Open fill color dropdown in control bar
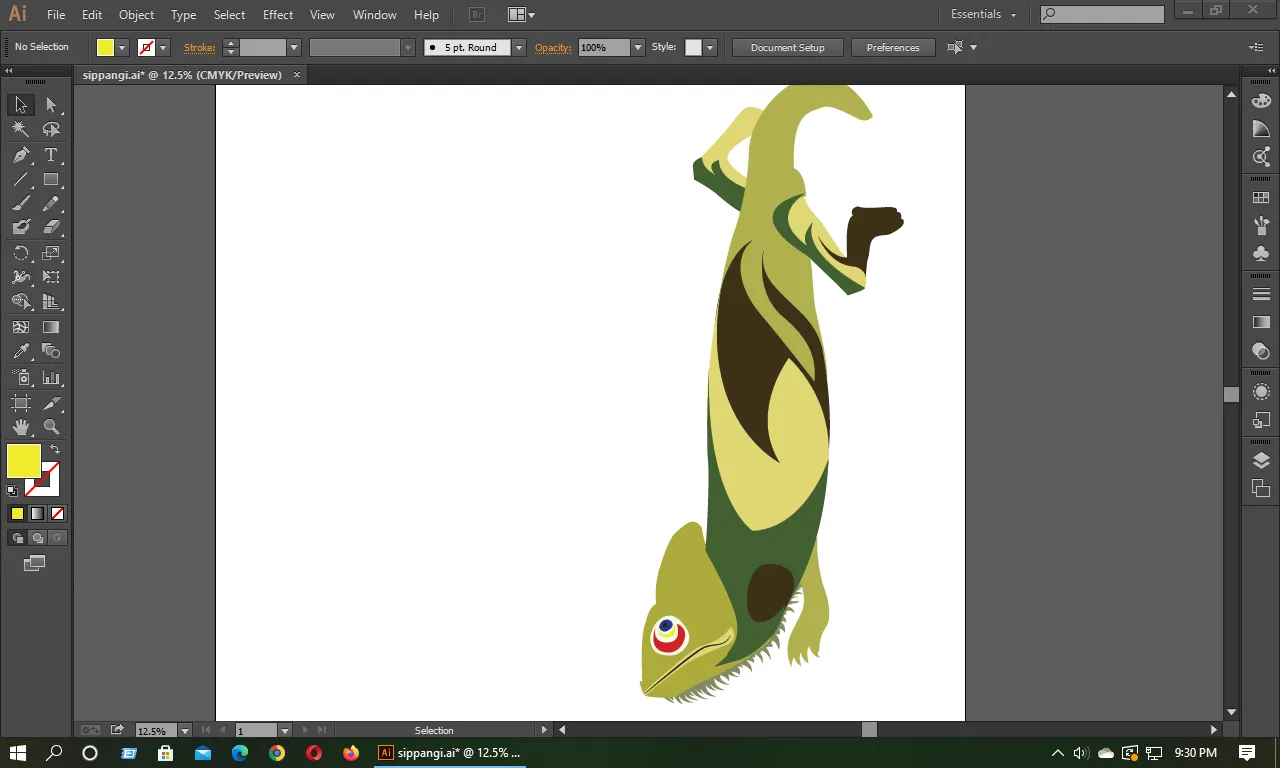 pos(122,47)
